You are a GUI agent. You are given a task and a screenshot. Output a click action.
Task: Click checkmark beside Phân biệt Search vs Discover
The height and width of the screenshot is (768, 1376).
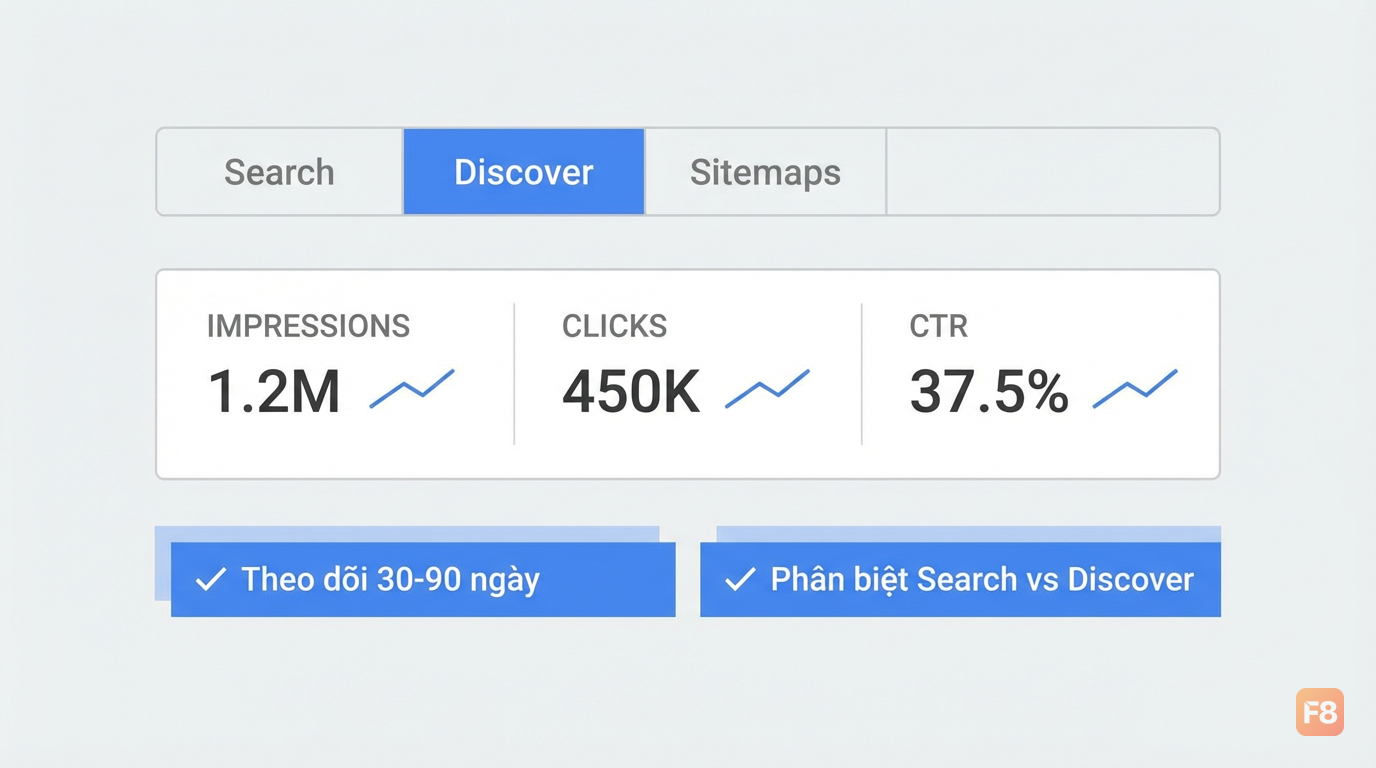tap(739, 580)
